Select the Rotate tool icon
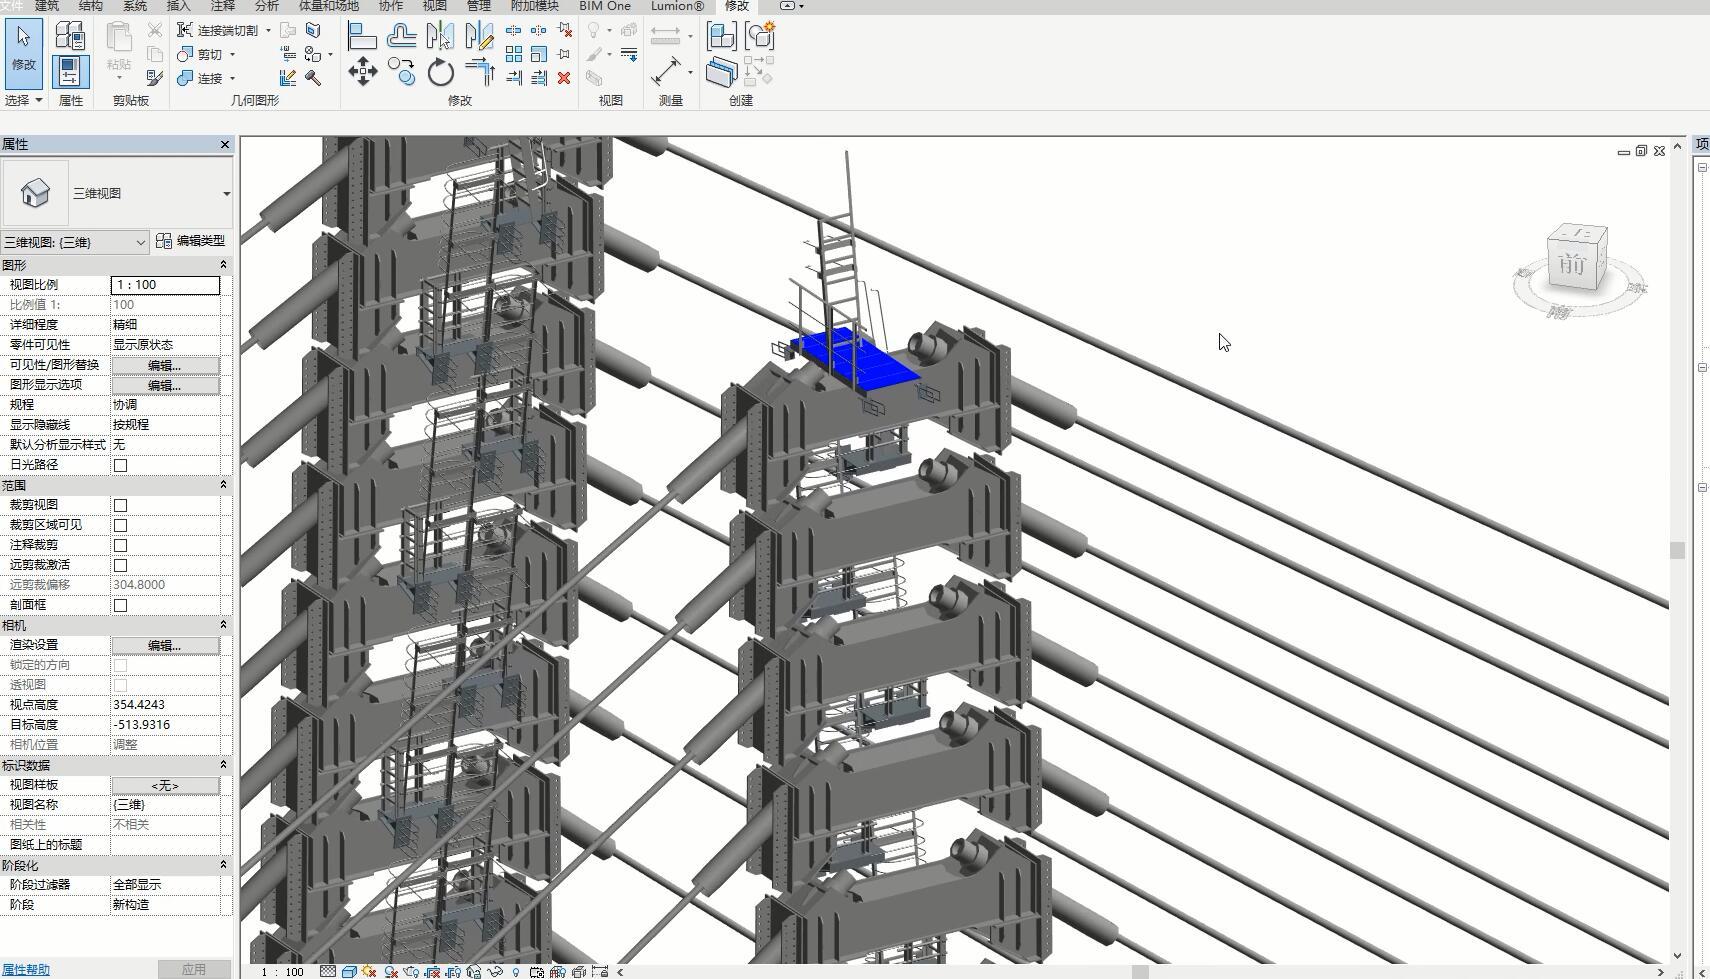The height and width of the screenshot is (979, 1710). (x=440, y=72)
